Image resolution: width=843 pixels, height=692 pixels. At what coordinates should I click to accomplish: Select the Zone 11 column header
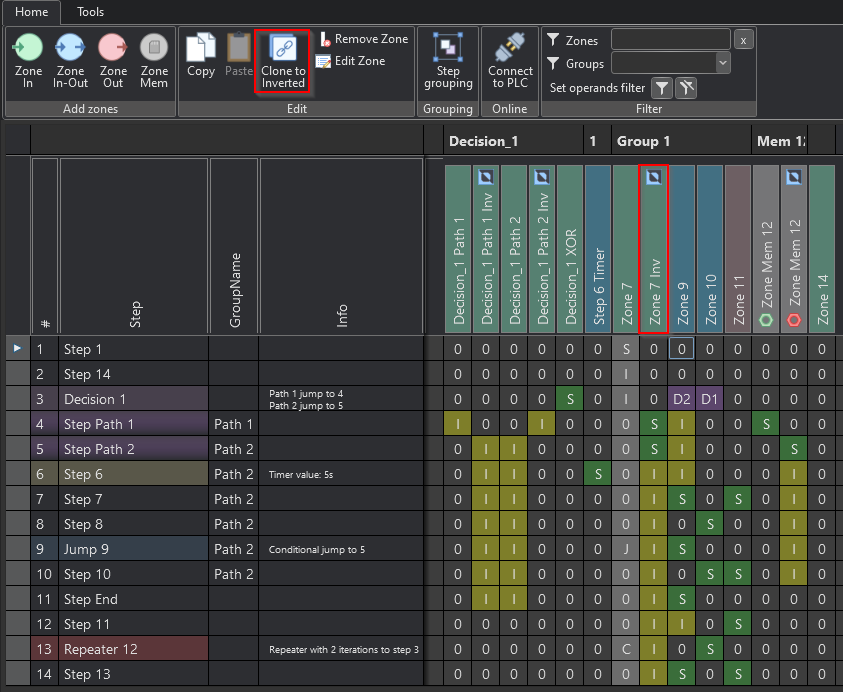pos(738,249)
